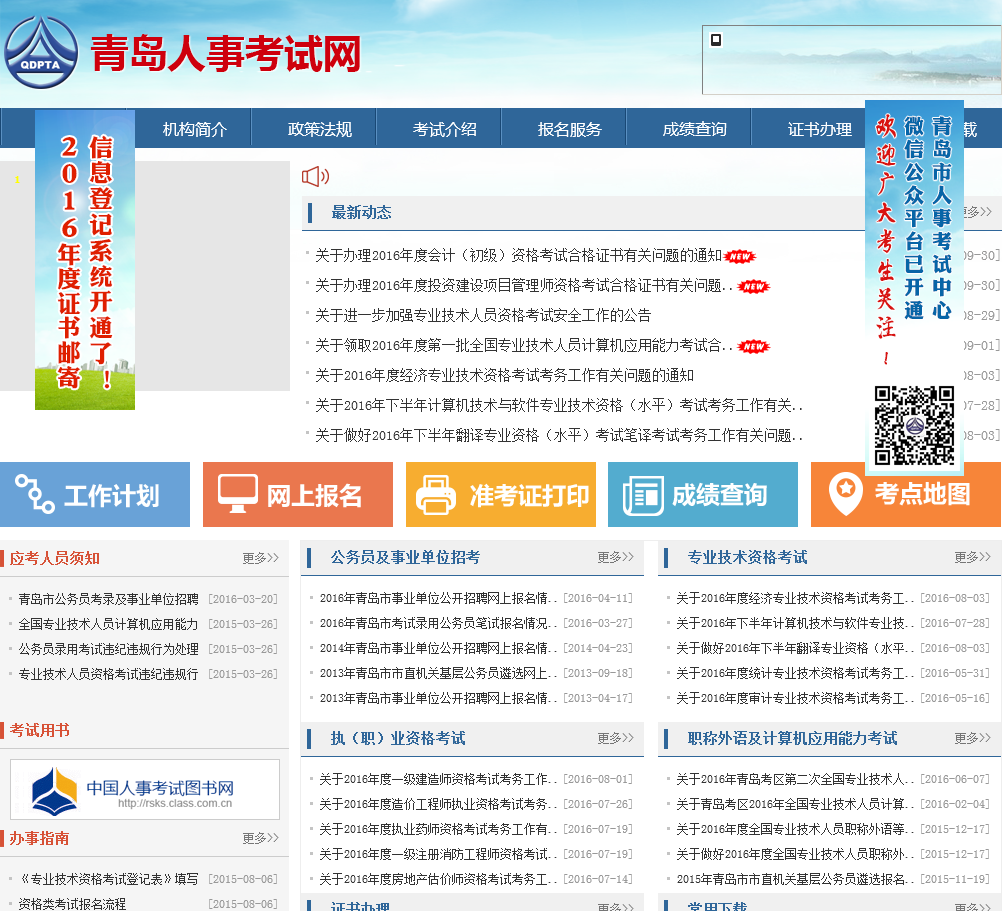Screen dimensions: 1002x911
Task: Click the 最新动态 section heading
Action: (361, 213)
